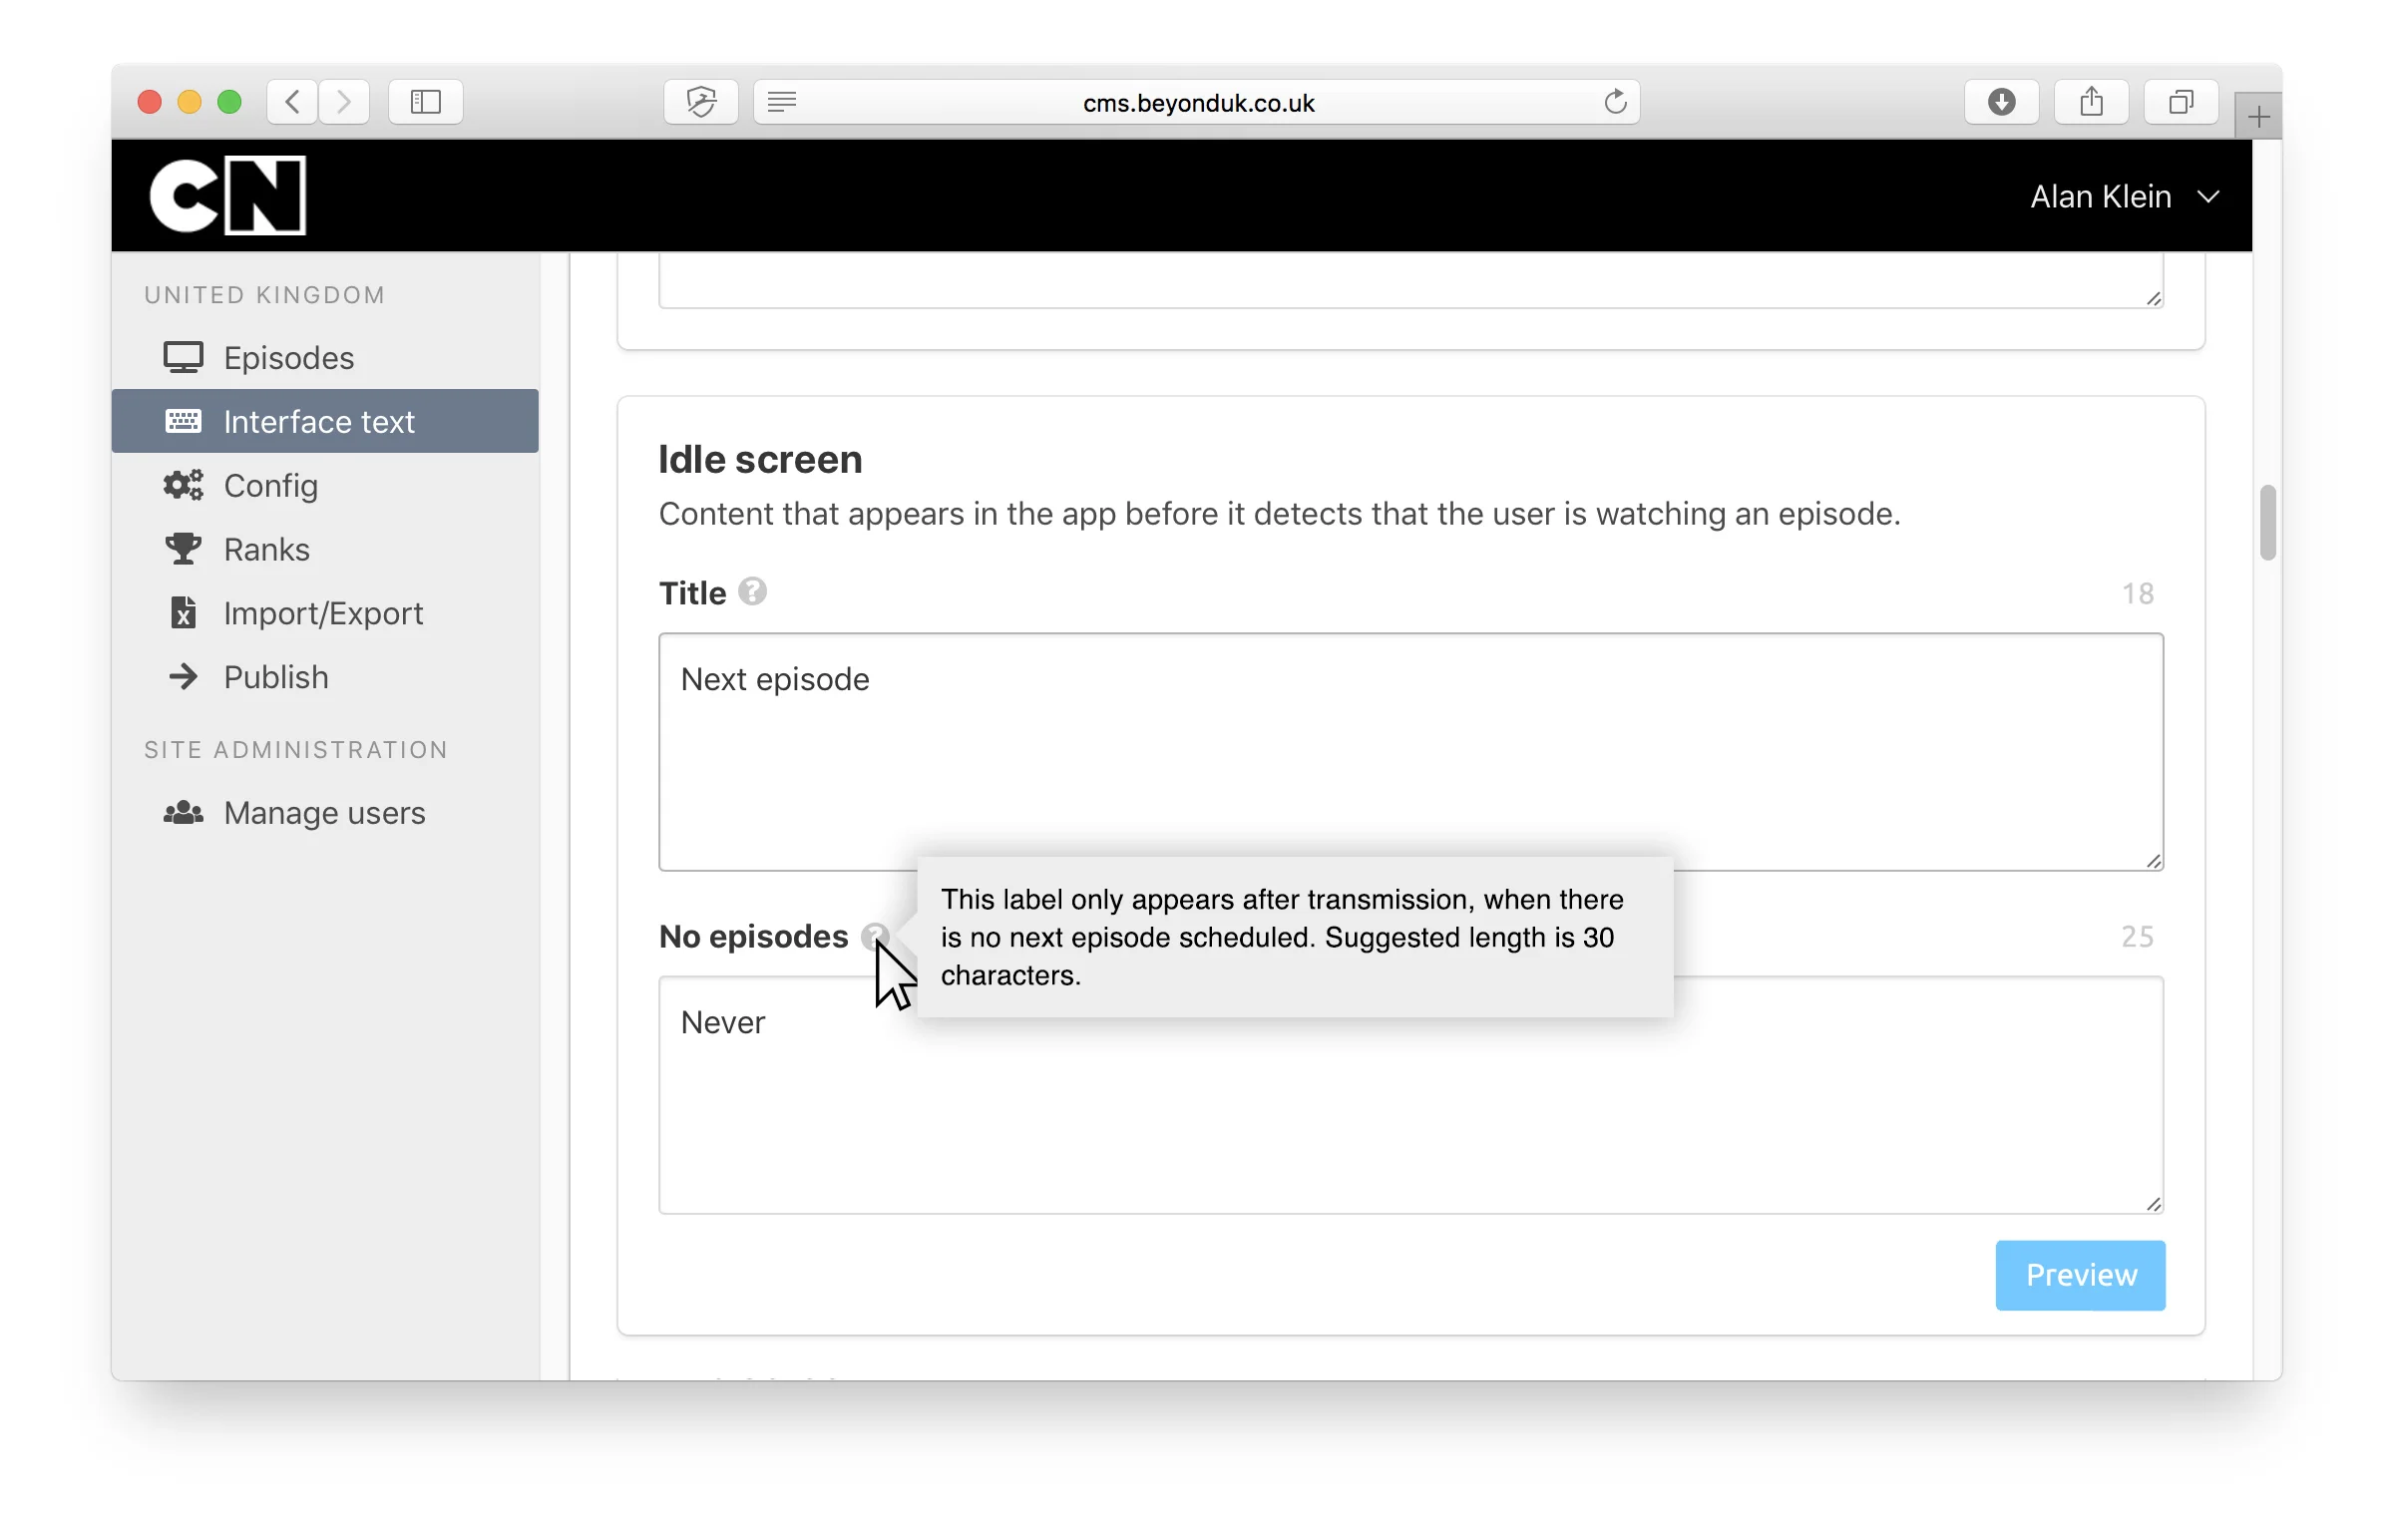Click the Config gears icon

[x=183, y=485]
